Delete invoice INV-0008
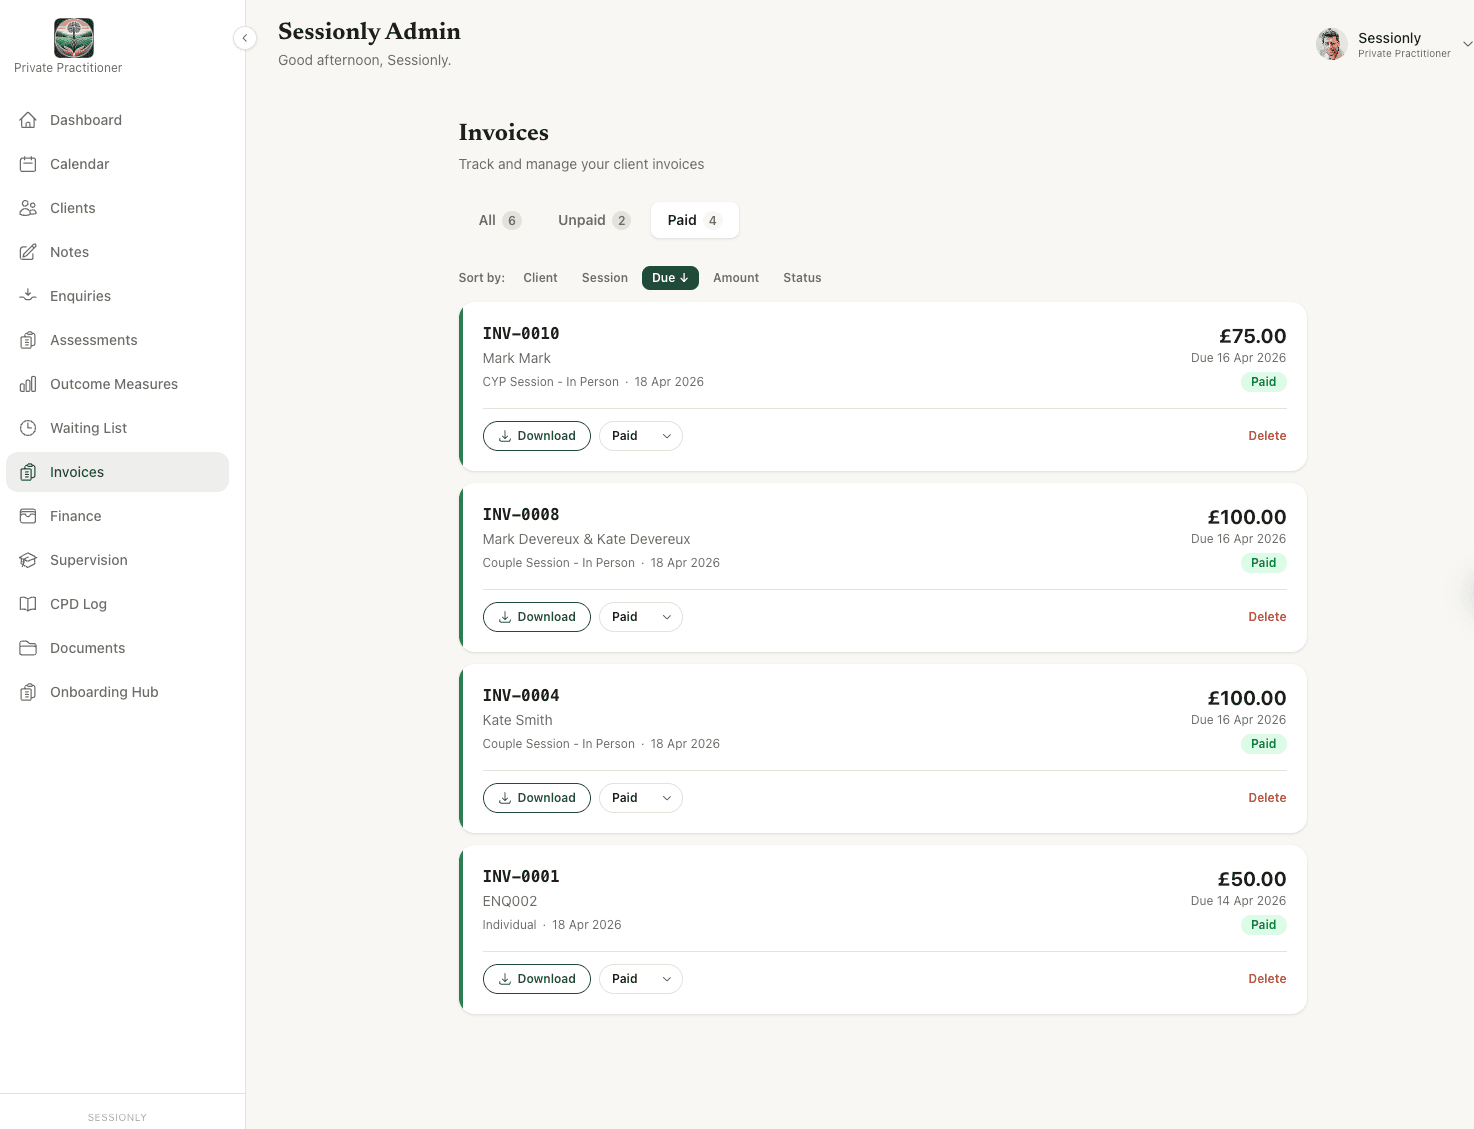The image size is (1474, 1129). [x=1267, y=617]
